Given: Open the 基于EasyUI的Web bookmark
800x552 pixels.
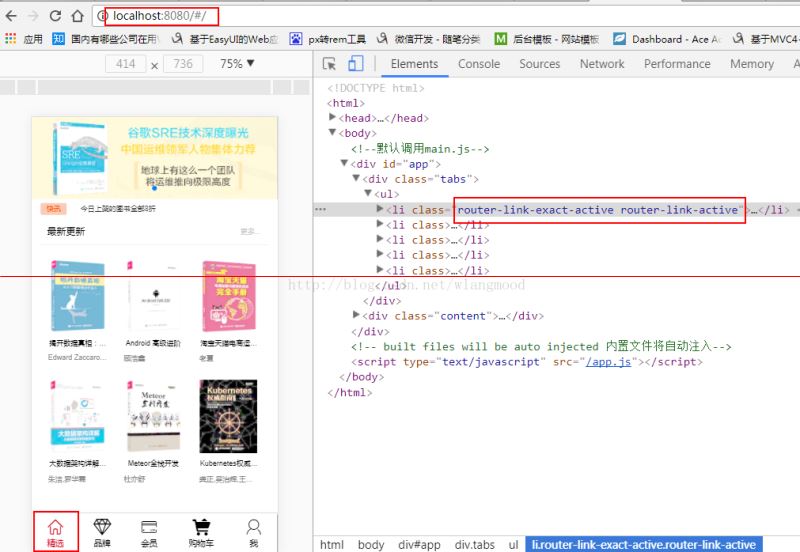Looking at the screenshot, I should 225,39.
